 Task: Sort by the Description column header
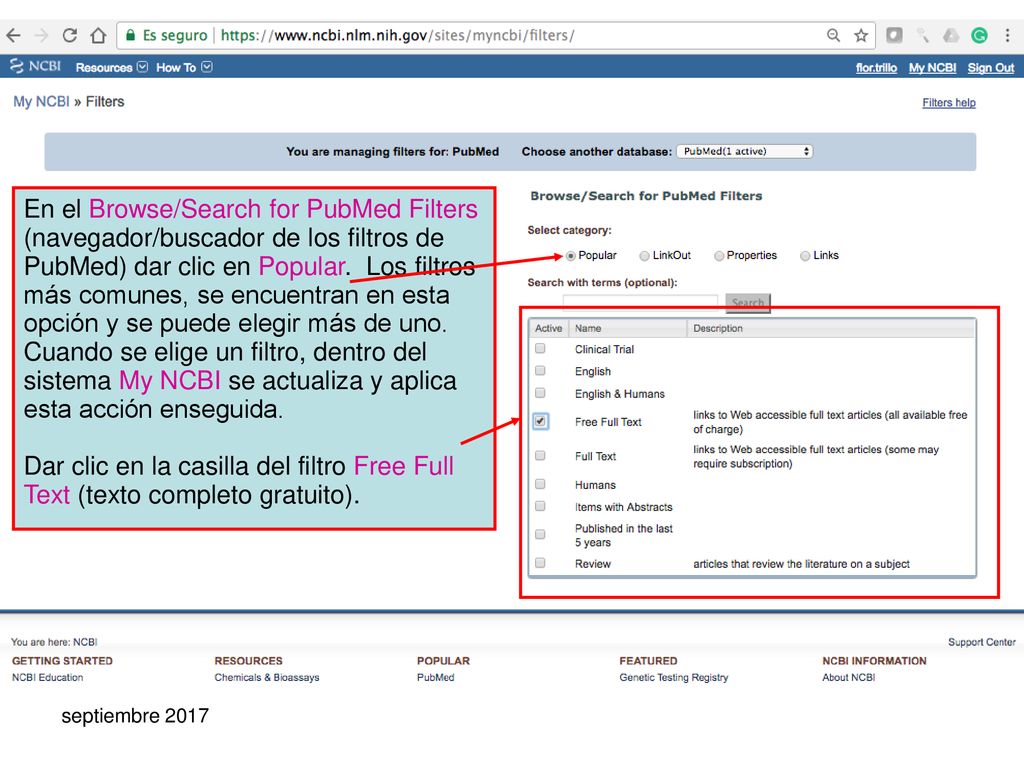[x=831, y=328]
